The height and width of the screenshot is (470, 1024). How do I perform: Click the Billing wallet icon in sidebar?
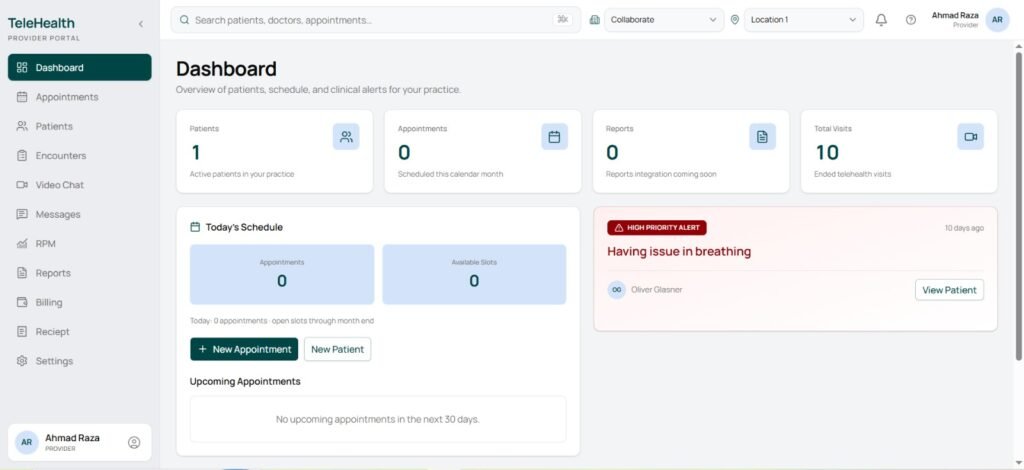22,302
